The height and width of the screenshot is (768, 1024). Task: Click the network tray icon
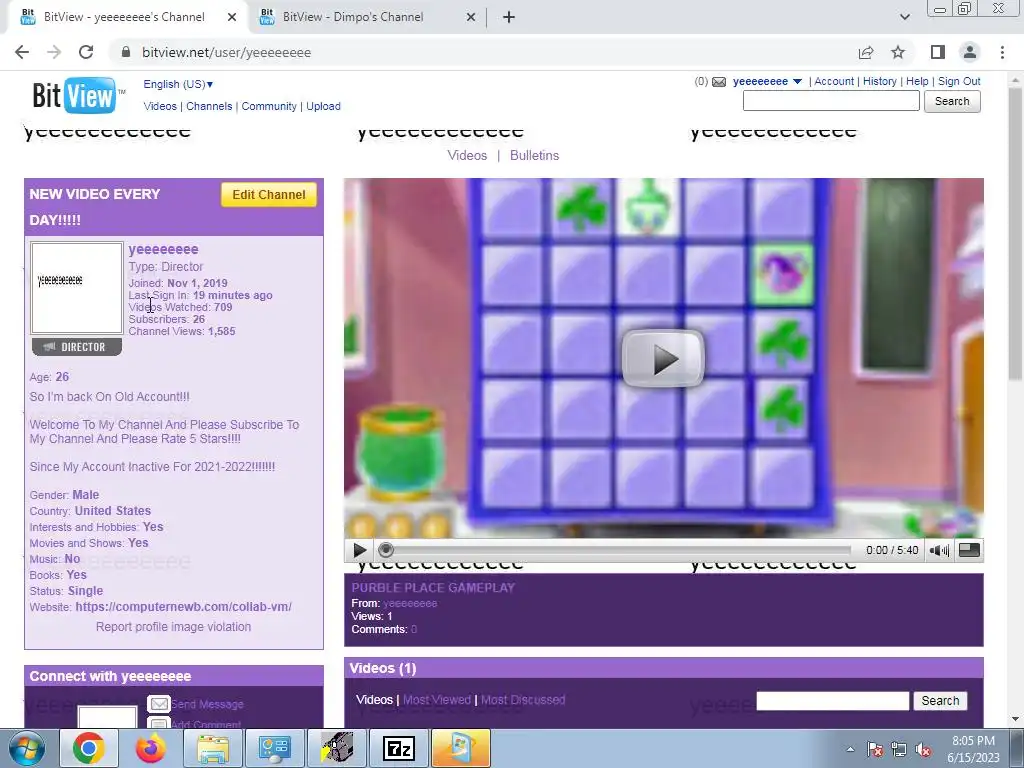pos(899,750)
